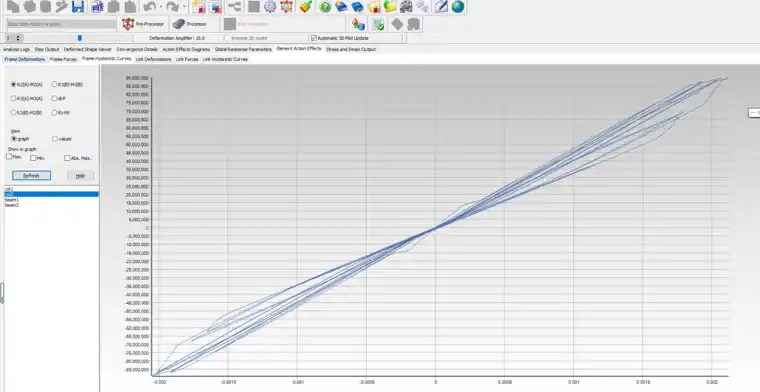Select the R2(A)-M2(A) radio button
The height and width of the screenshot is (392, 760).
click(14, 84)
